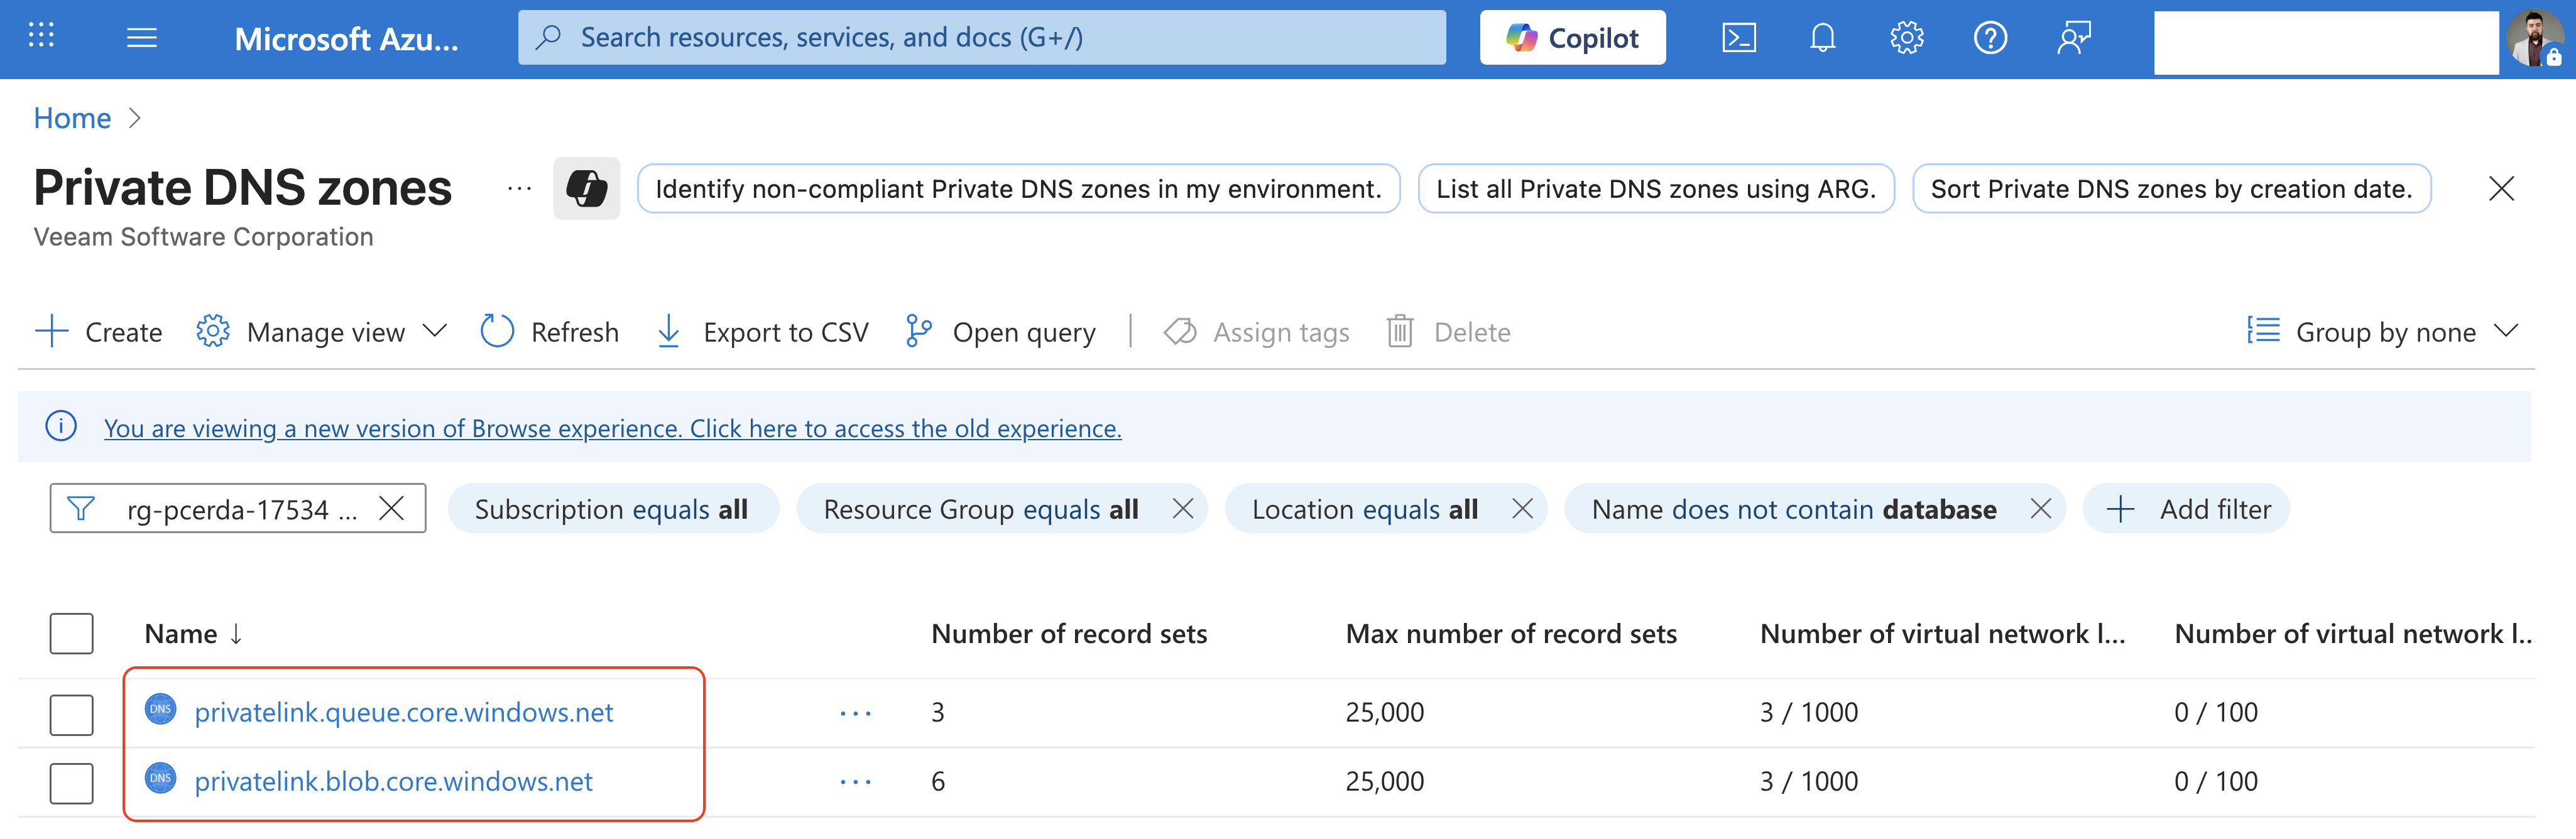
Task: Click 'Identify non-compliant Private DNS zones' suggestion
Action: 1018,188
